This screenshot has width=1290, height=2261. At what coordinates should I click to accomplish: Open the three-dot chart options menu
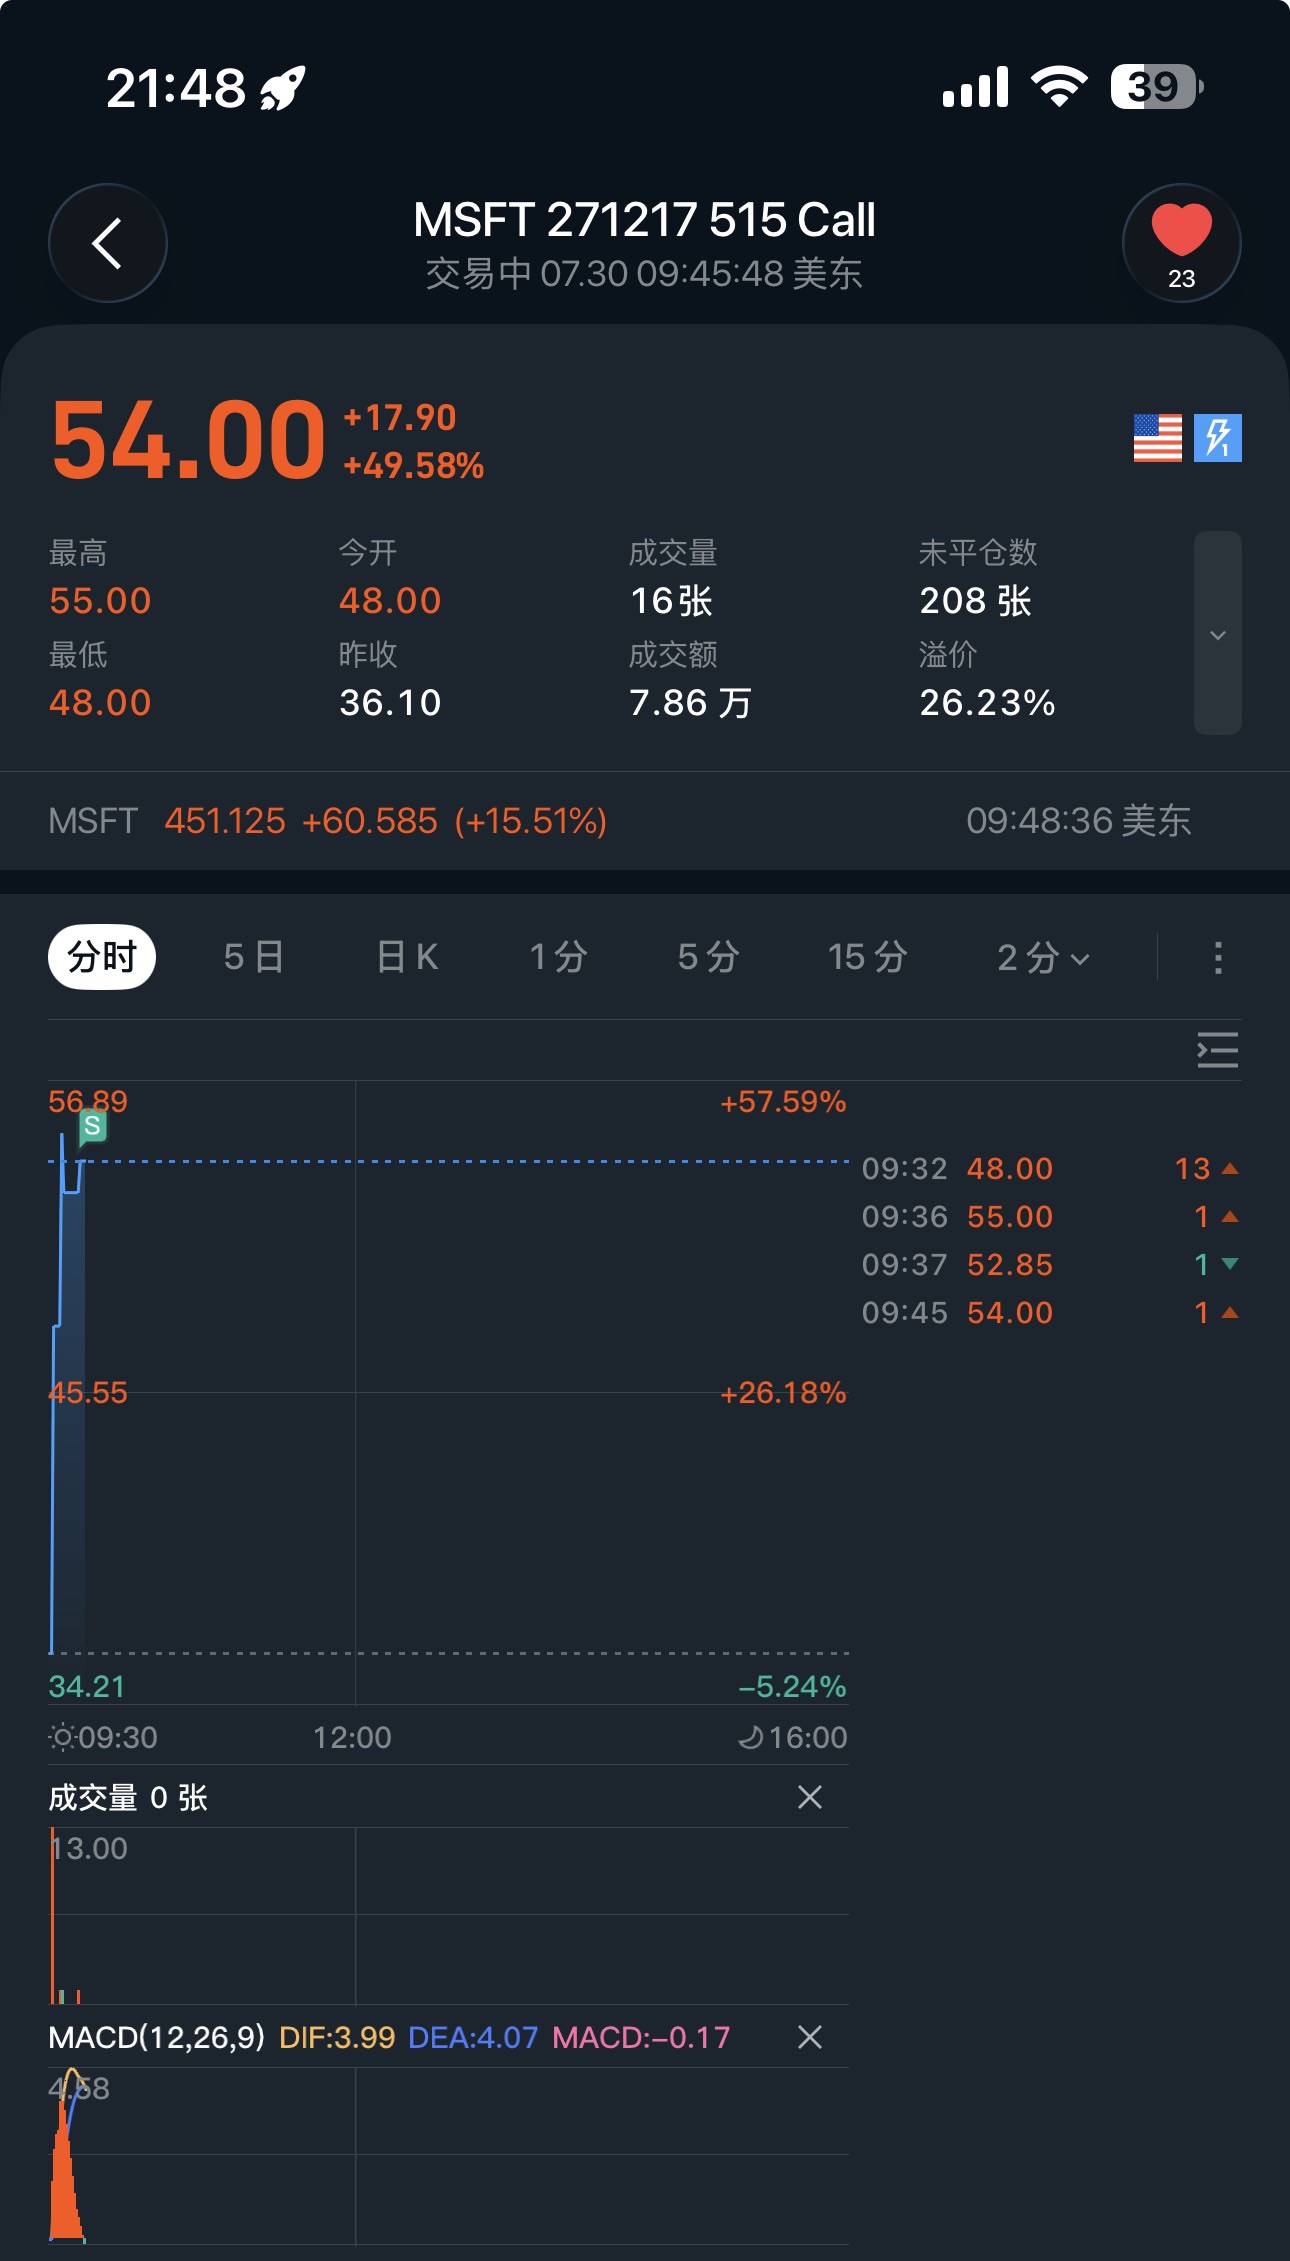tap(1218, 957)
